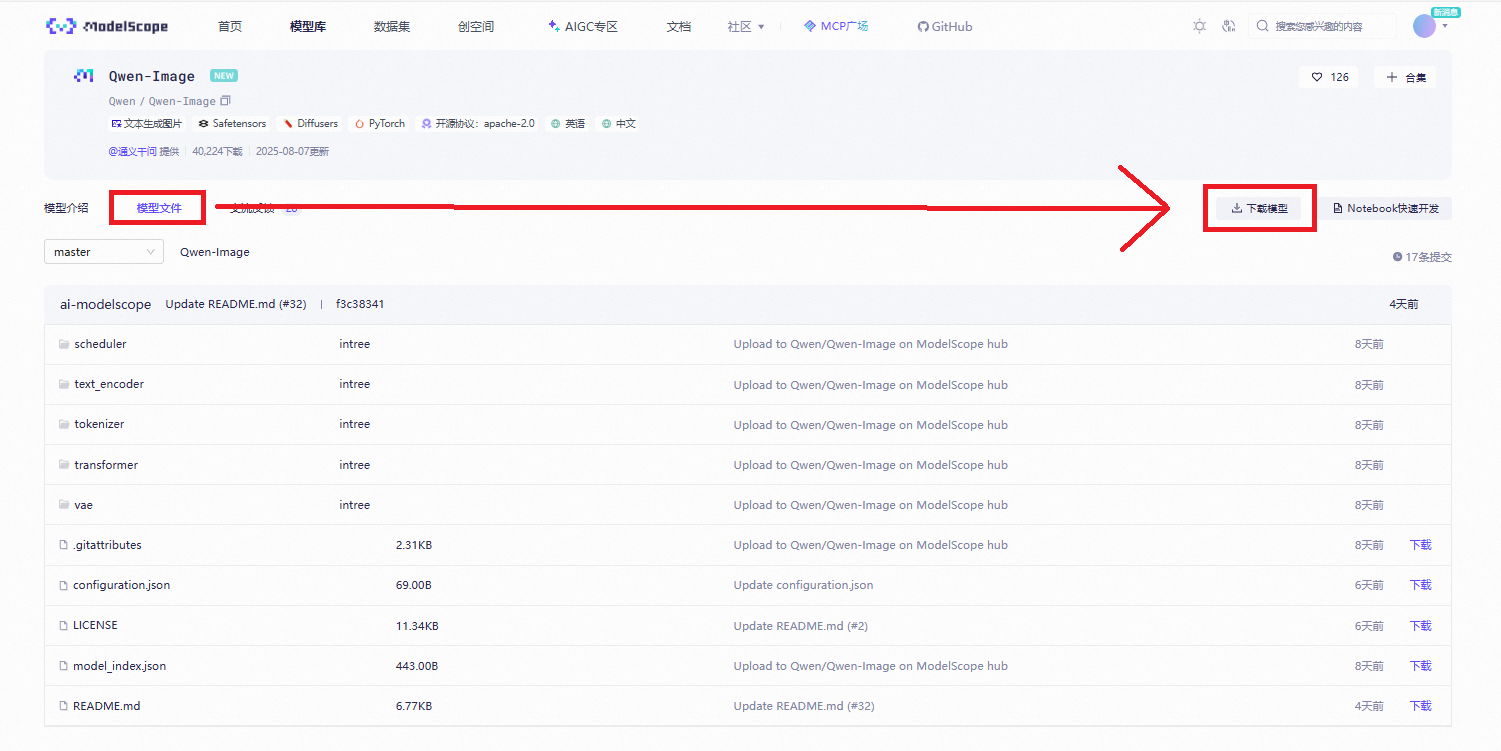View the 17条提交 commit history

(1422, 257)
